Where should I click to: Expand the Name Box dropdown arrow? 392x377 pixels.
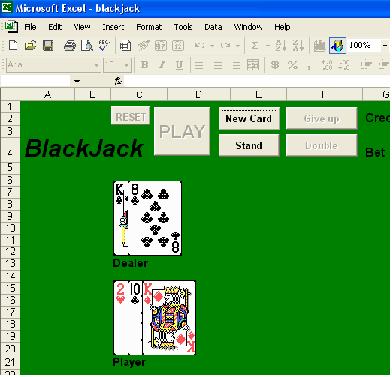pyautogui.click(x=77, y=81)
